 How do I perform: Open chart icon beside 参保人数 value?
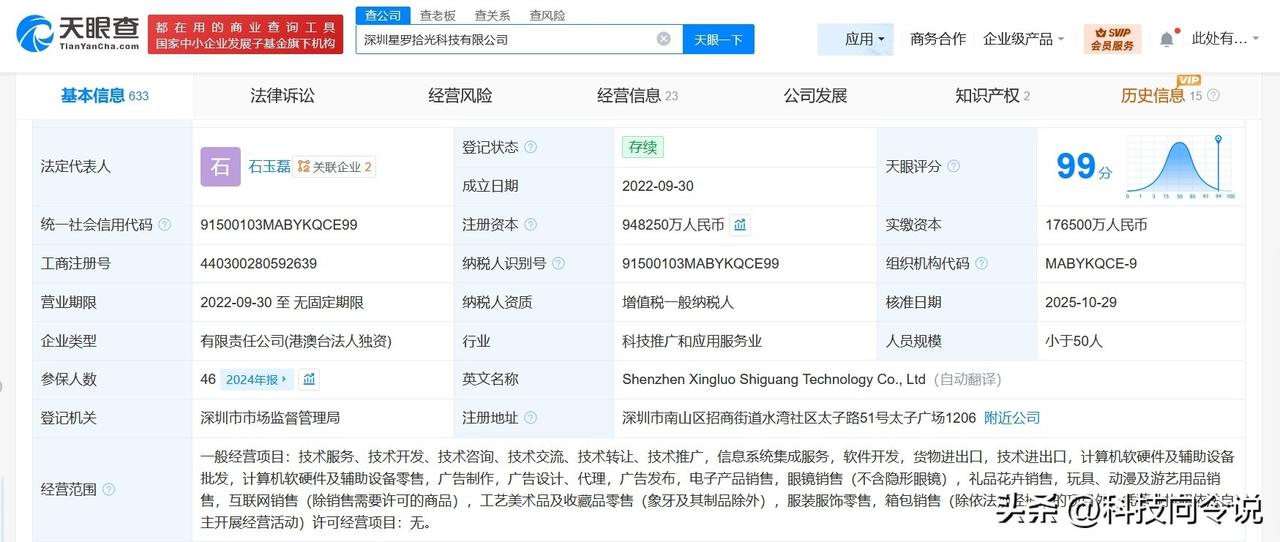309,379
